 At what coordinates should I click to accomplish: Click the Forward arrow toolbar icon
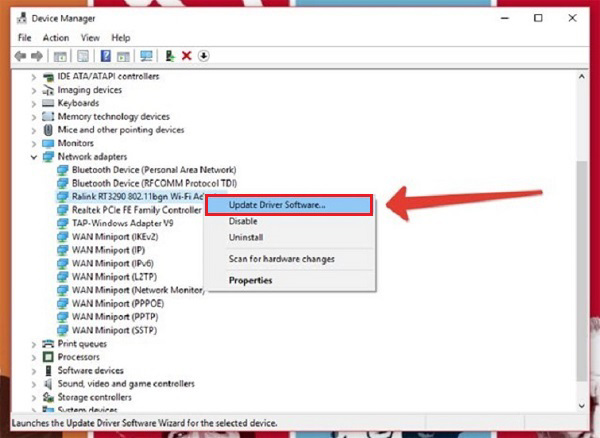37,56
